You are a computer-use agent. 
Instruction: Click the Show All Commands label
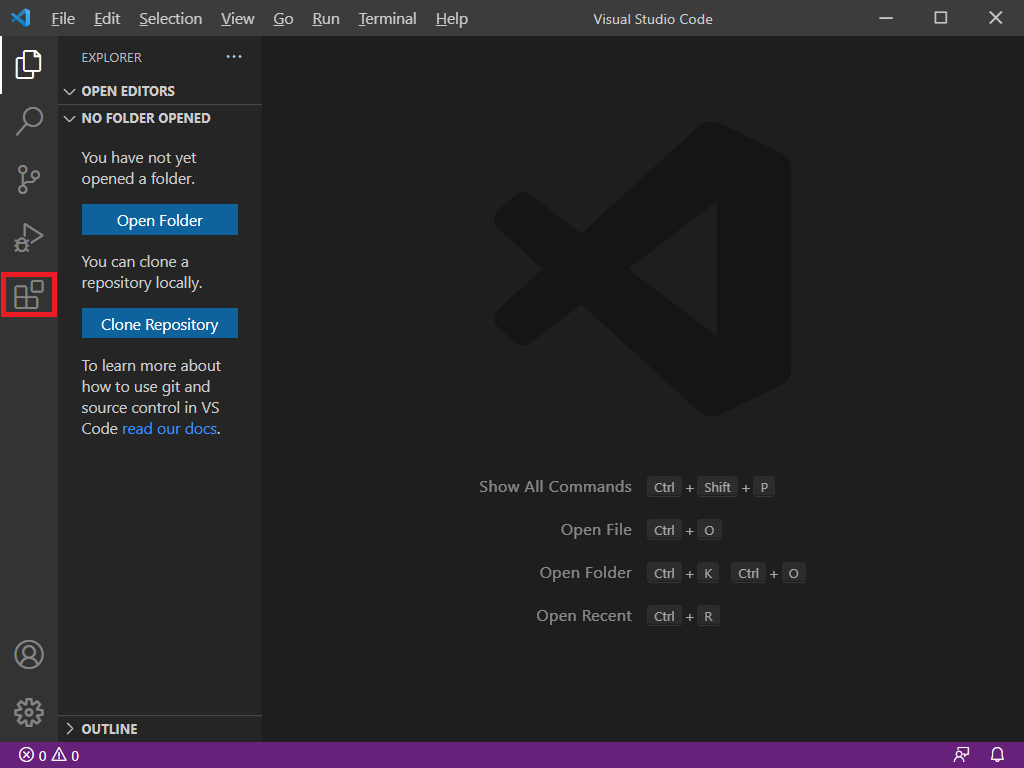pyautogui.click(x=555, y=487)
